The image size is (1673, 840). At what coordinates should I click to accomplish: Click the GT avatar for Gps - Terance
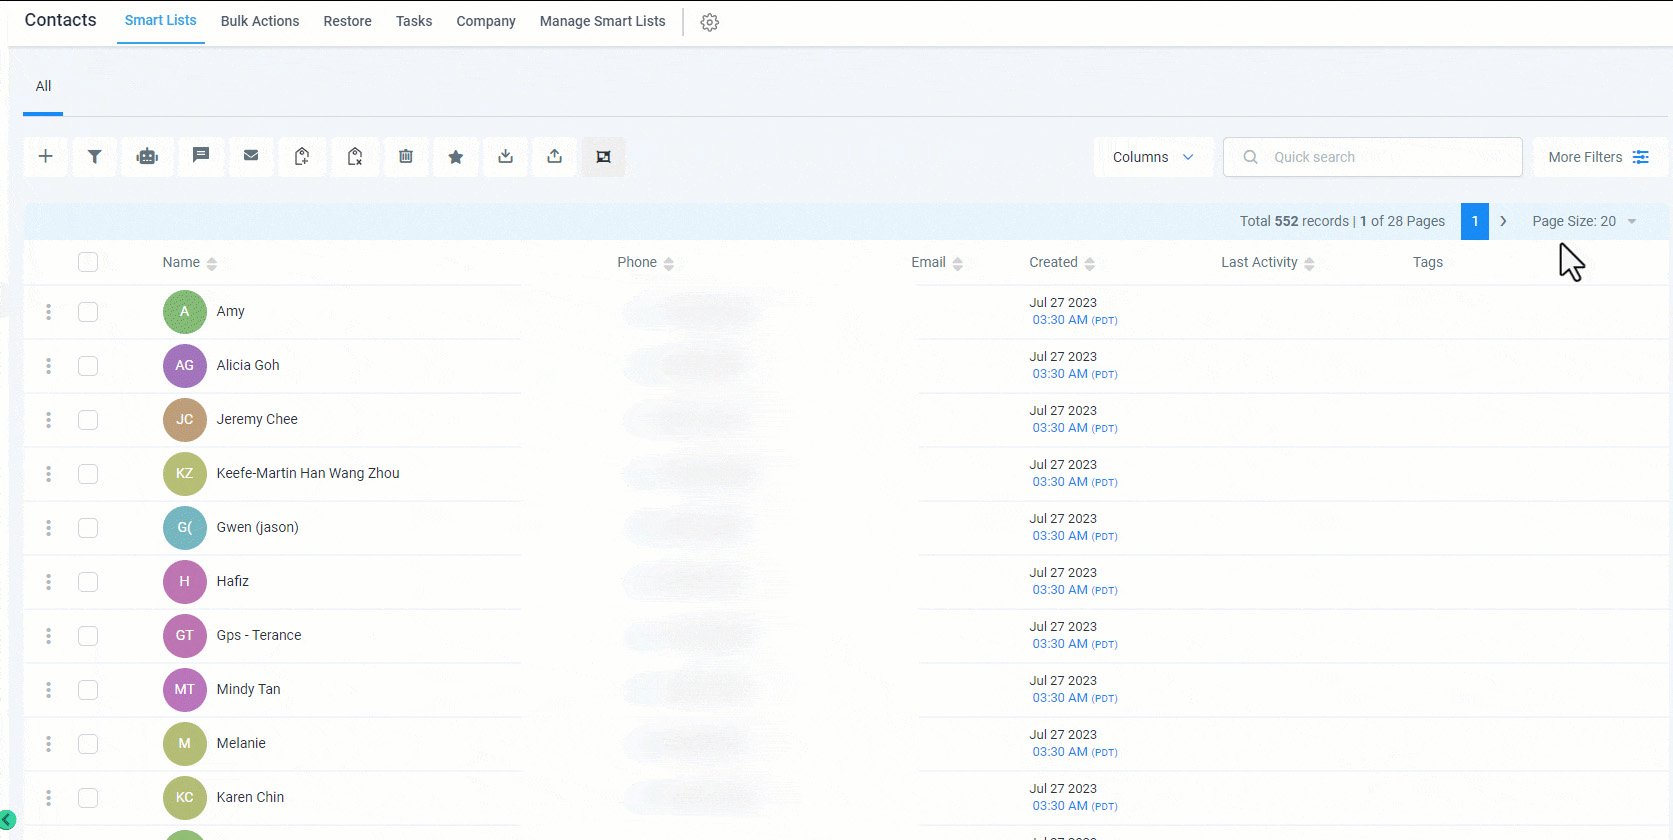click(185, 636)
